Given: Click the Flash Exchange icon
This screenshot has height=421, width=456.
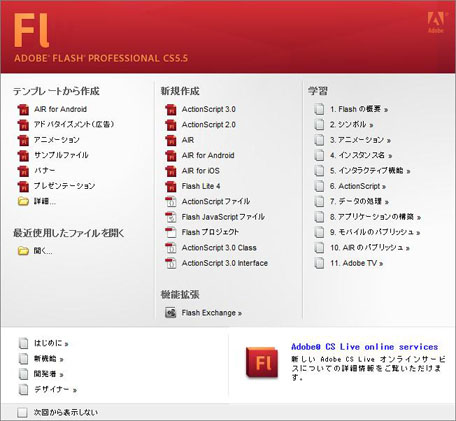Looking at the screenshot, I should (x=171, y=313).
